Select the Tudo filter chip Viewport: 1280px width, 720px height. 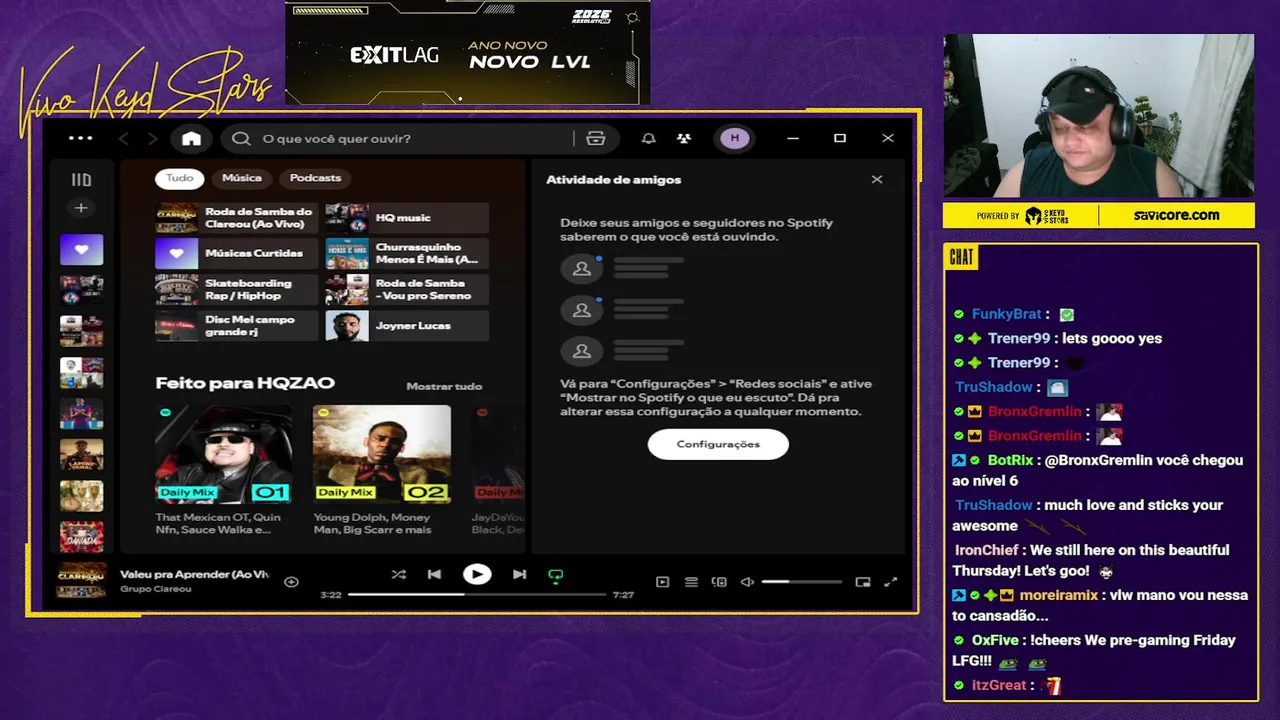pos(180,178)
